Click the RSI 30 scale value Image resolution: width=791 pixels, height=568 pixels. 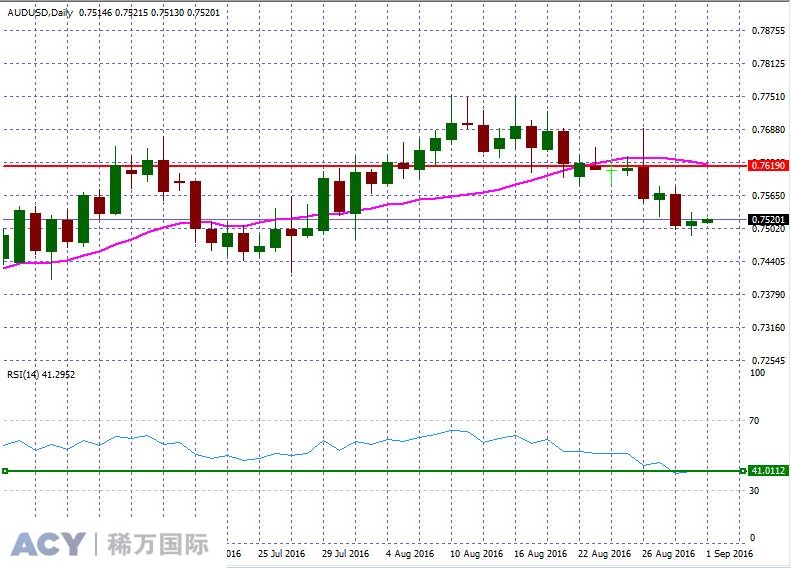point(754,490)
